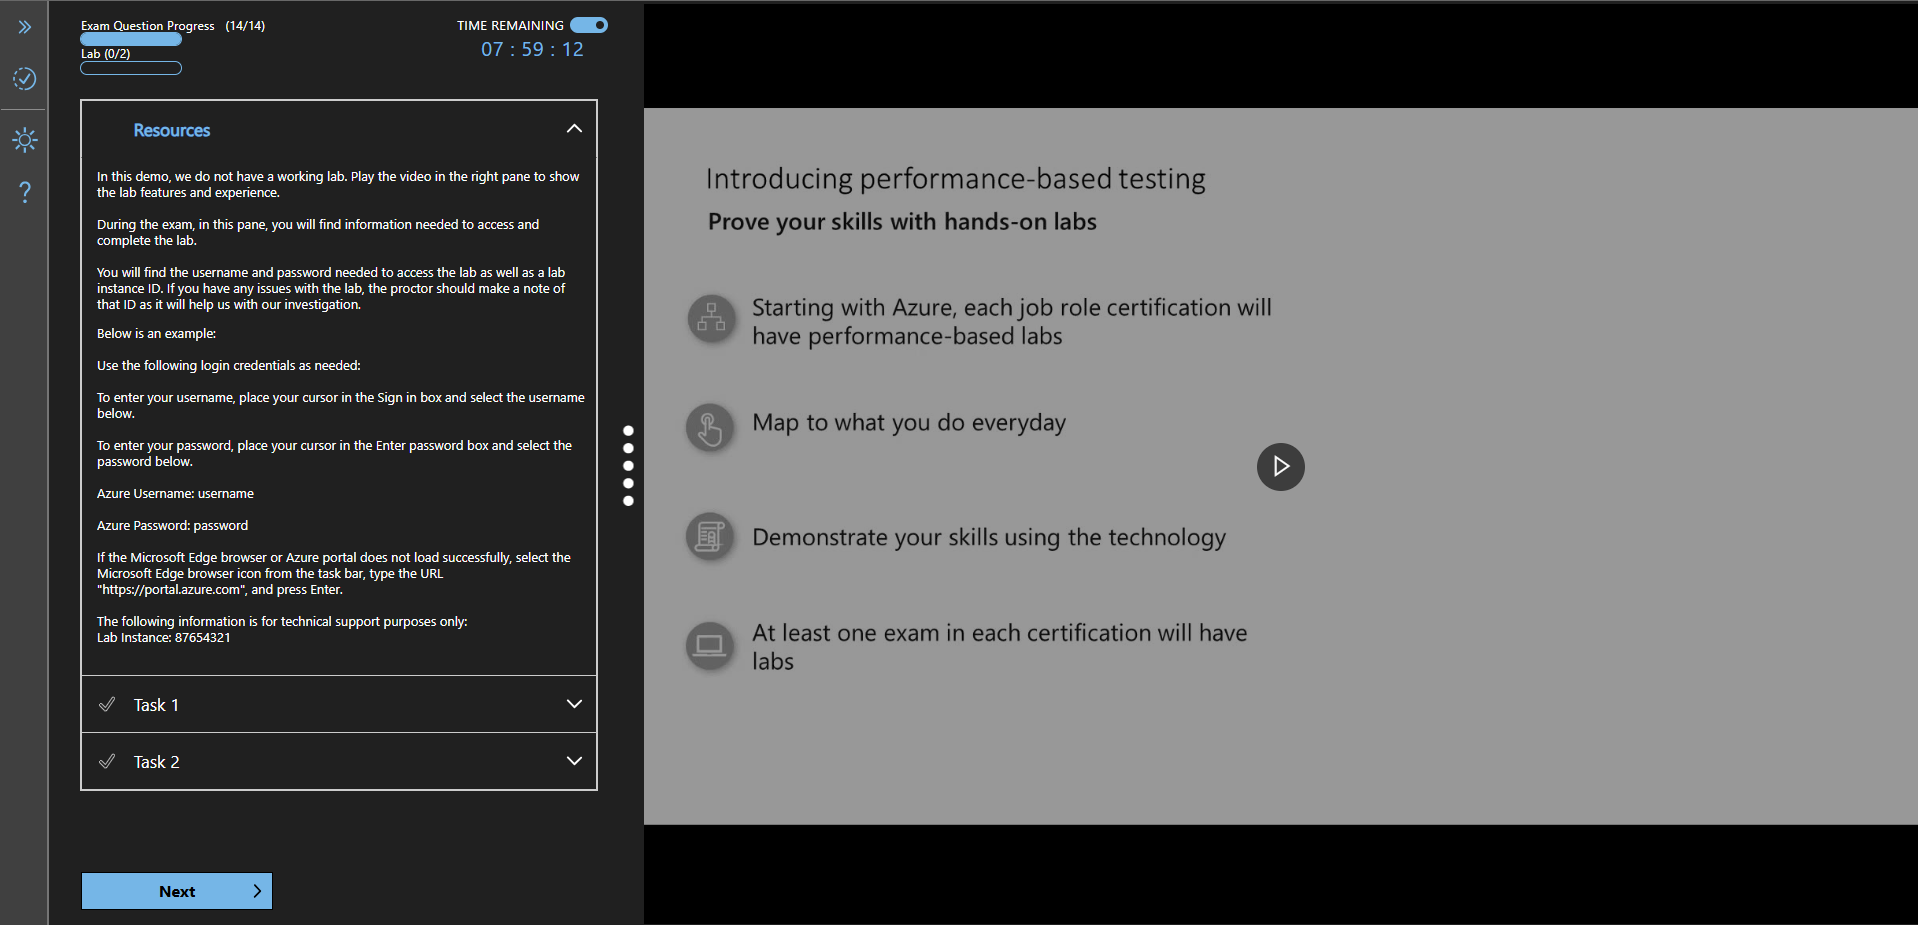Collapse the Resources section using its chevron

coord(574,129)
